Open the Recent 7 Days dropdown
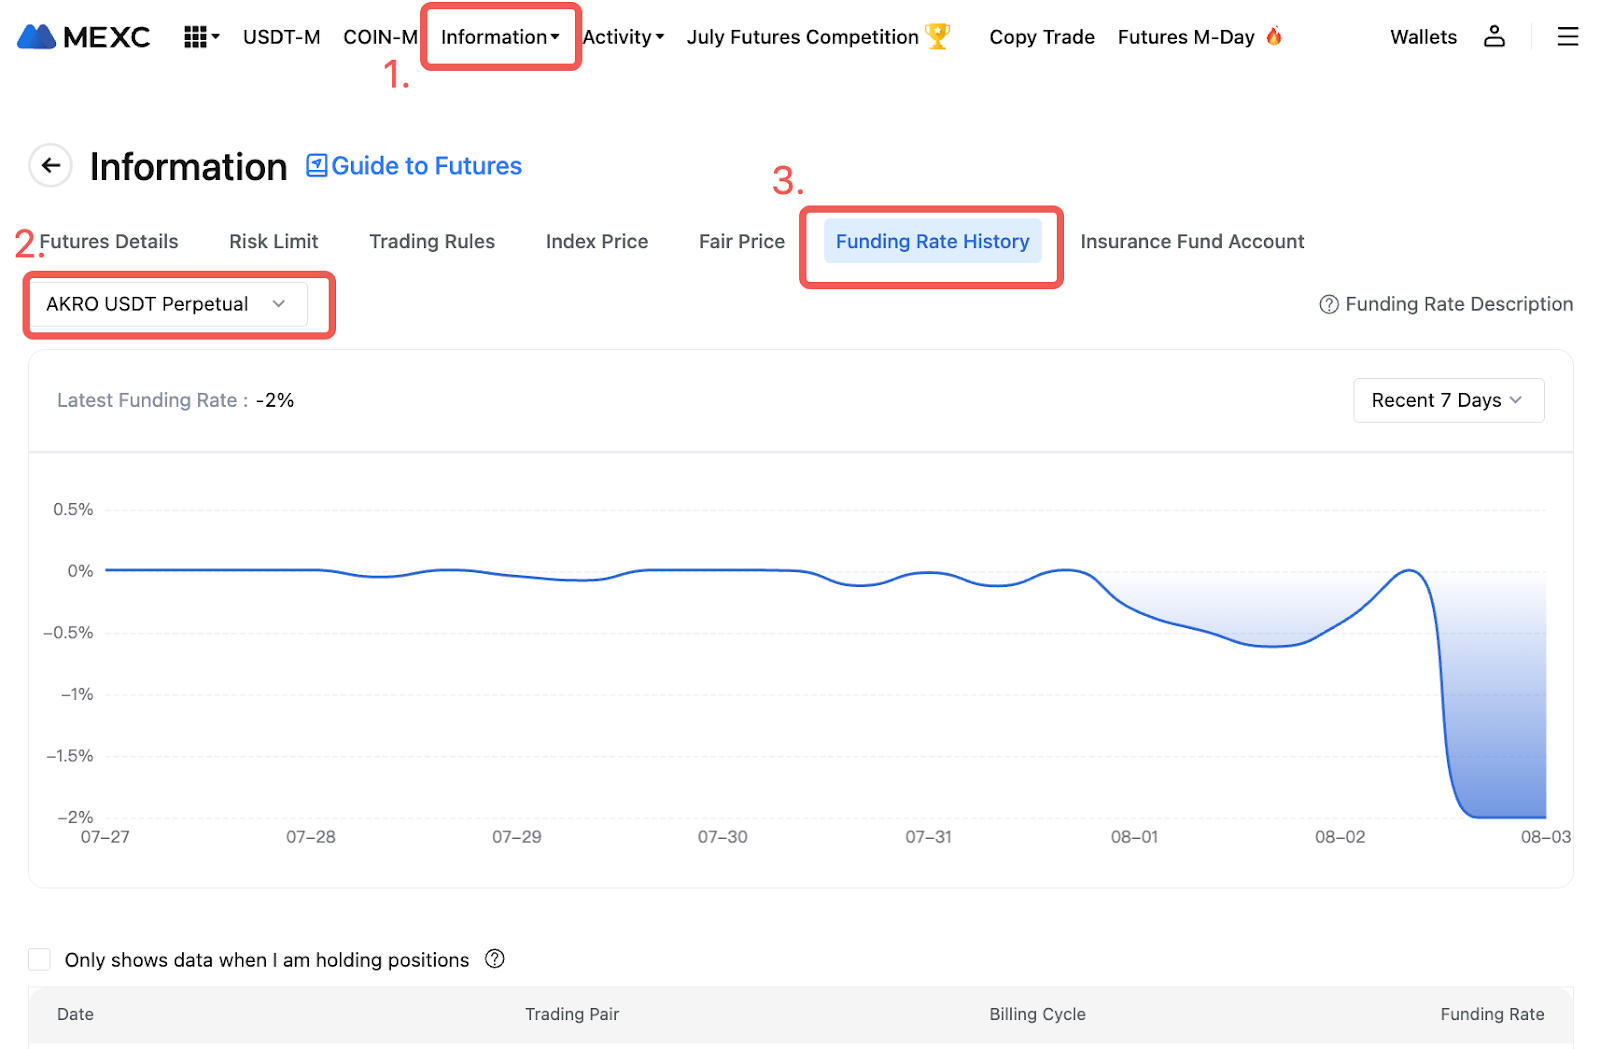 (x=1447, y=400)
